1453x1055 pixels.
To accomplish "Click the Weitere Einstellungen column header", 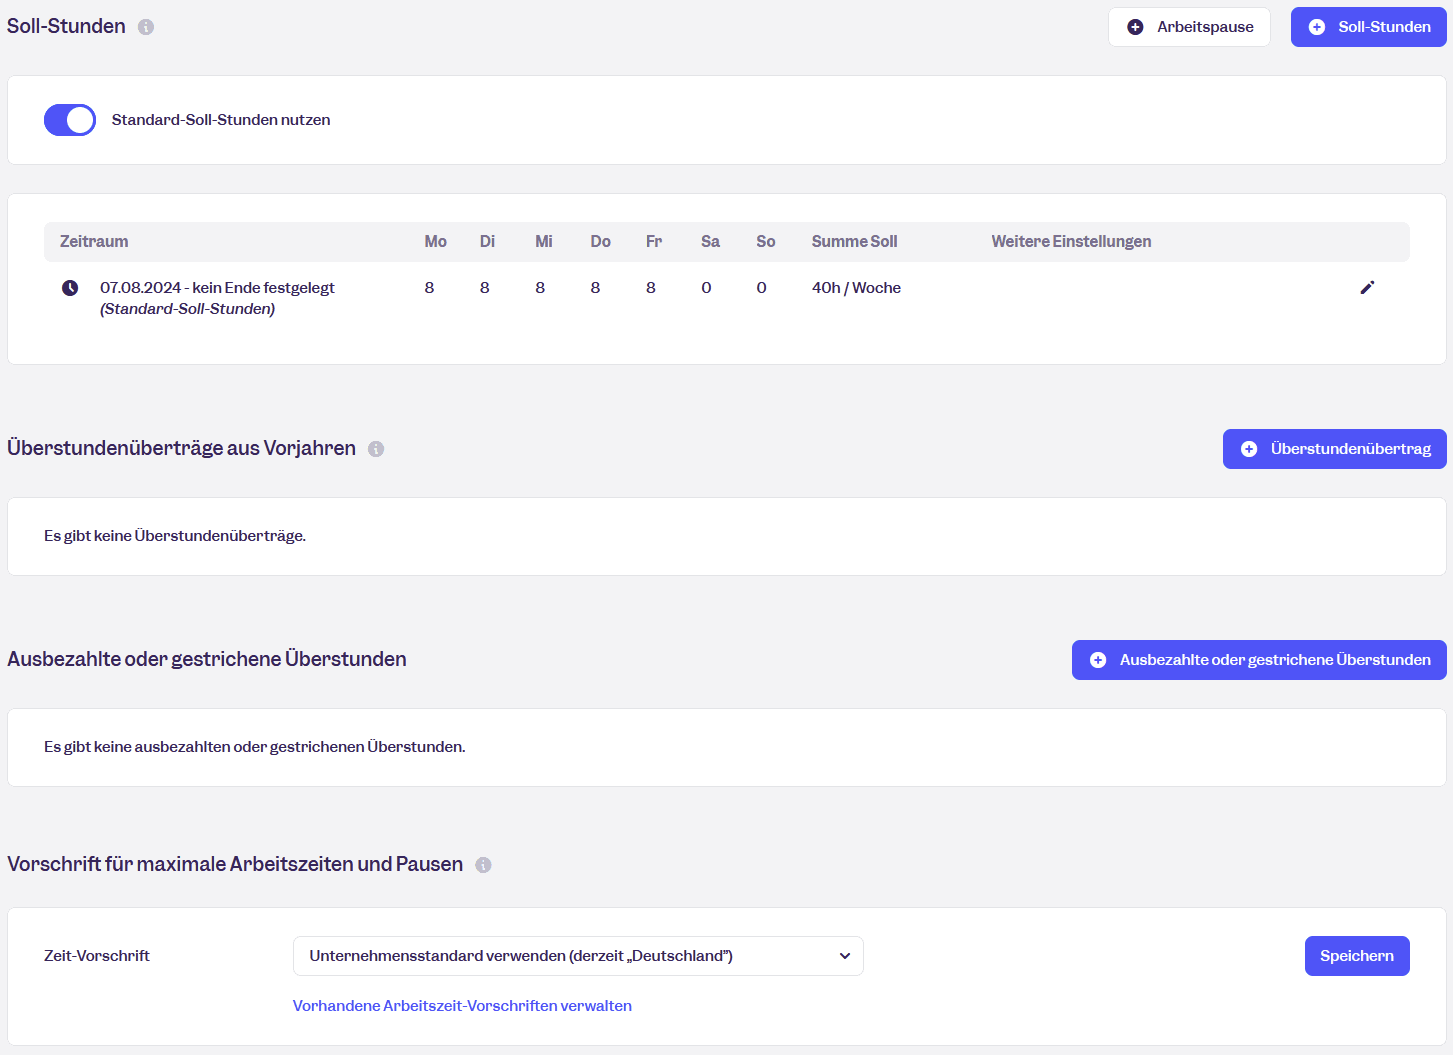I will point(1071,242).
